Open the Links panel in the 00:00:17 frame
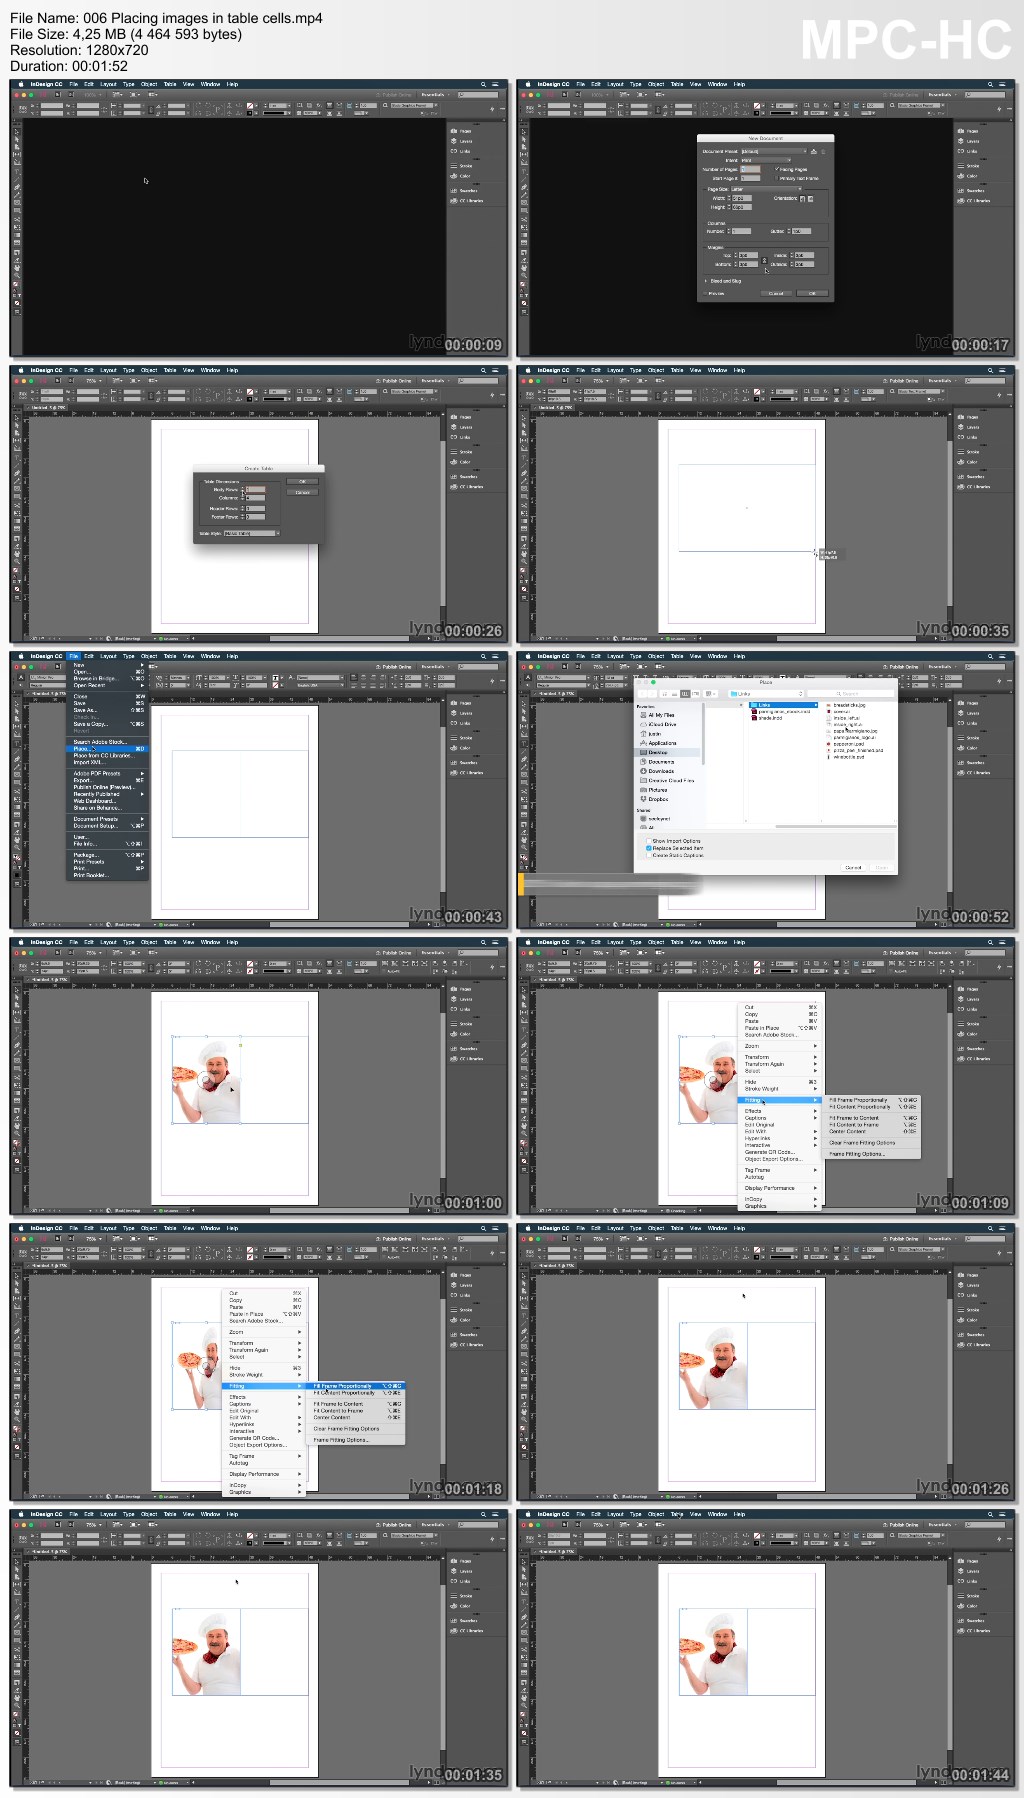This screenshot has height=1798, width=1024. tap(966, 151)
